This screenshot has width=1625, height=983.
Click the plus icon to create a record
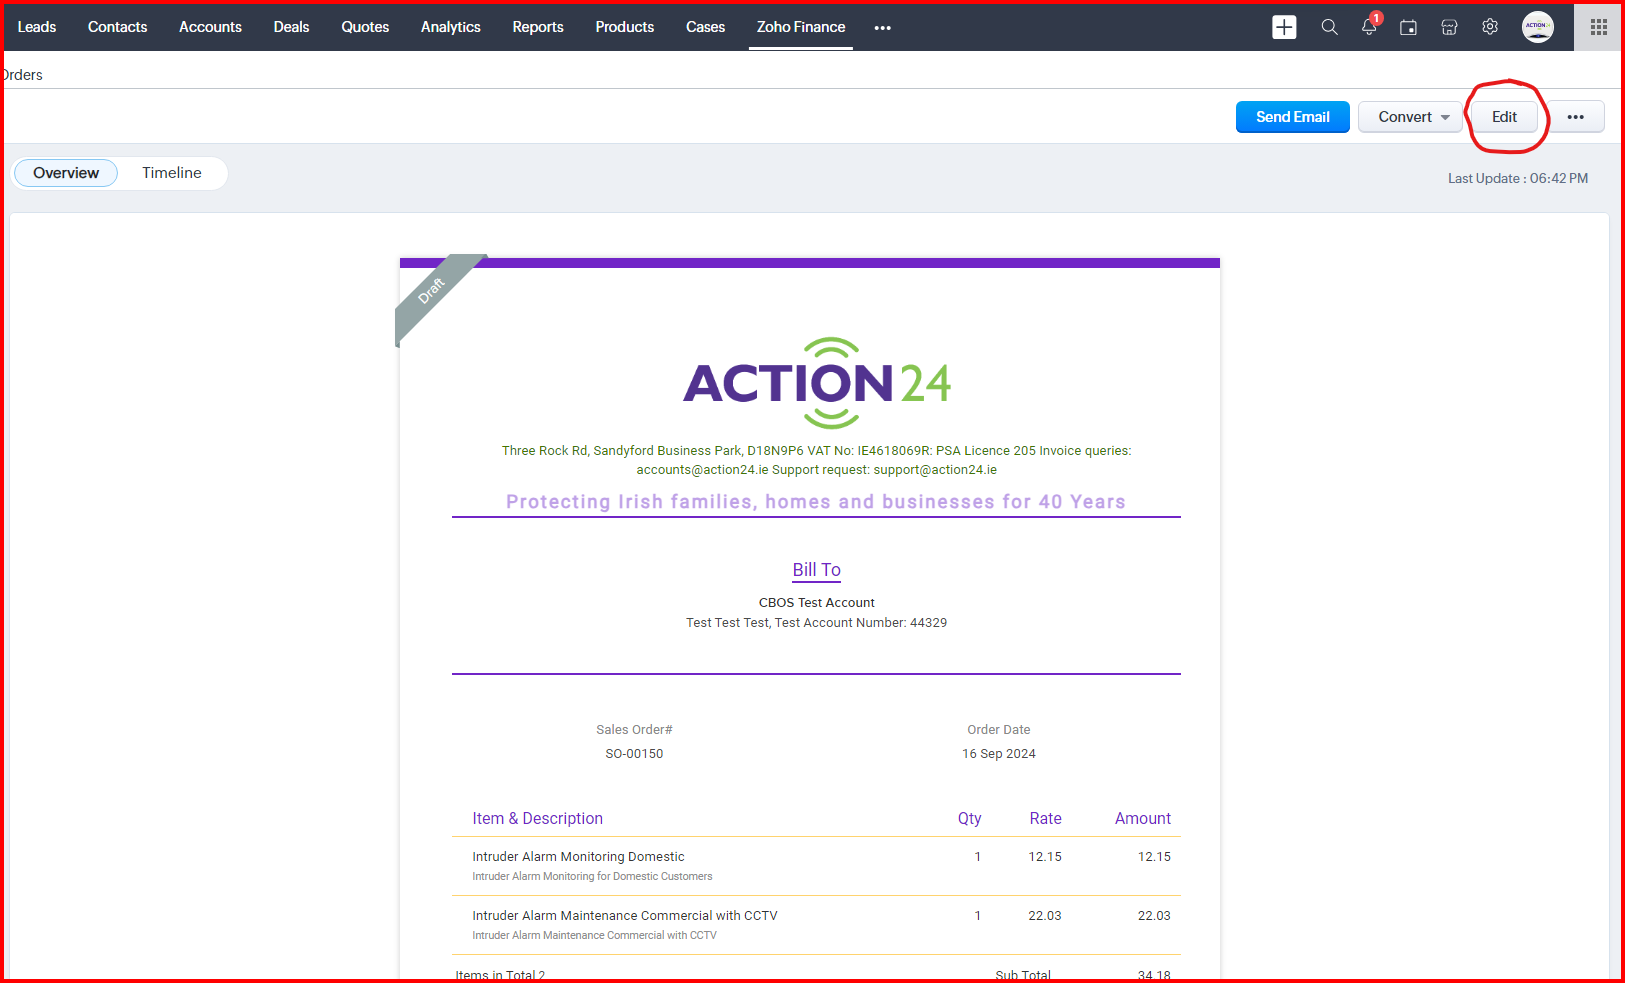tap(1284, 27)
